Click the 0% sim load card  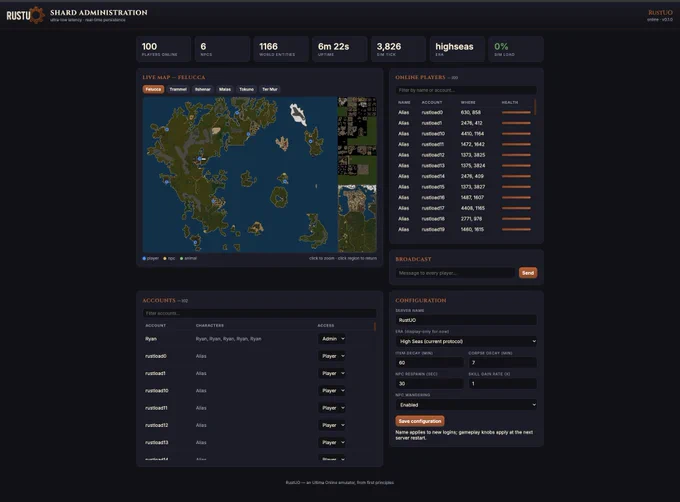[x=516, y=49]
